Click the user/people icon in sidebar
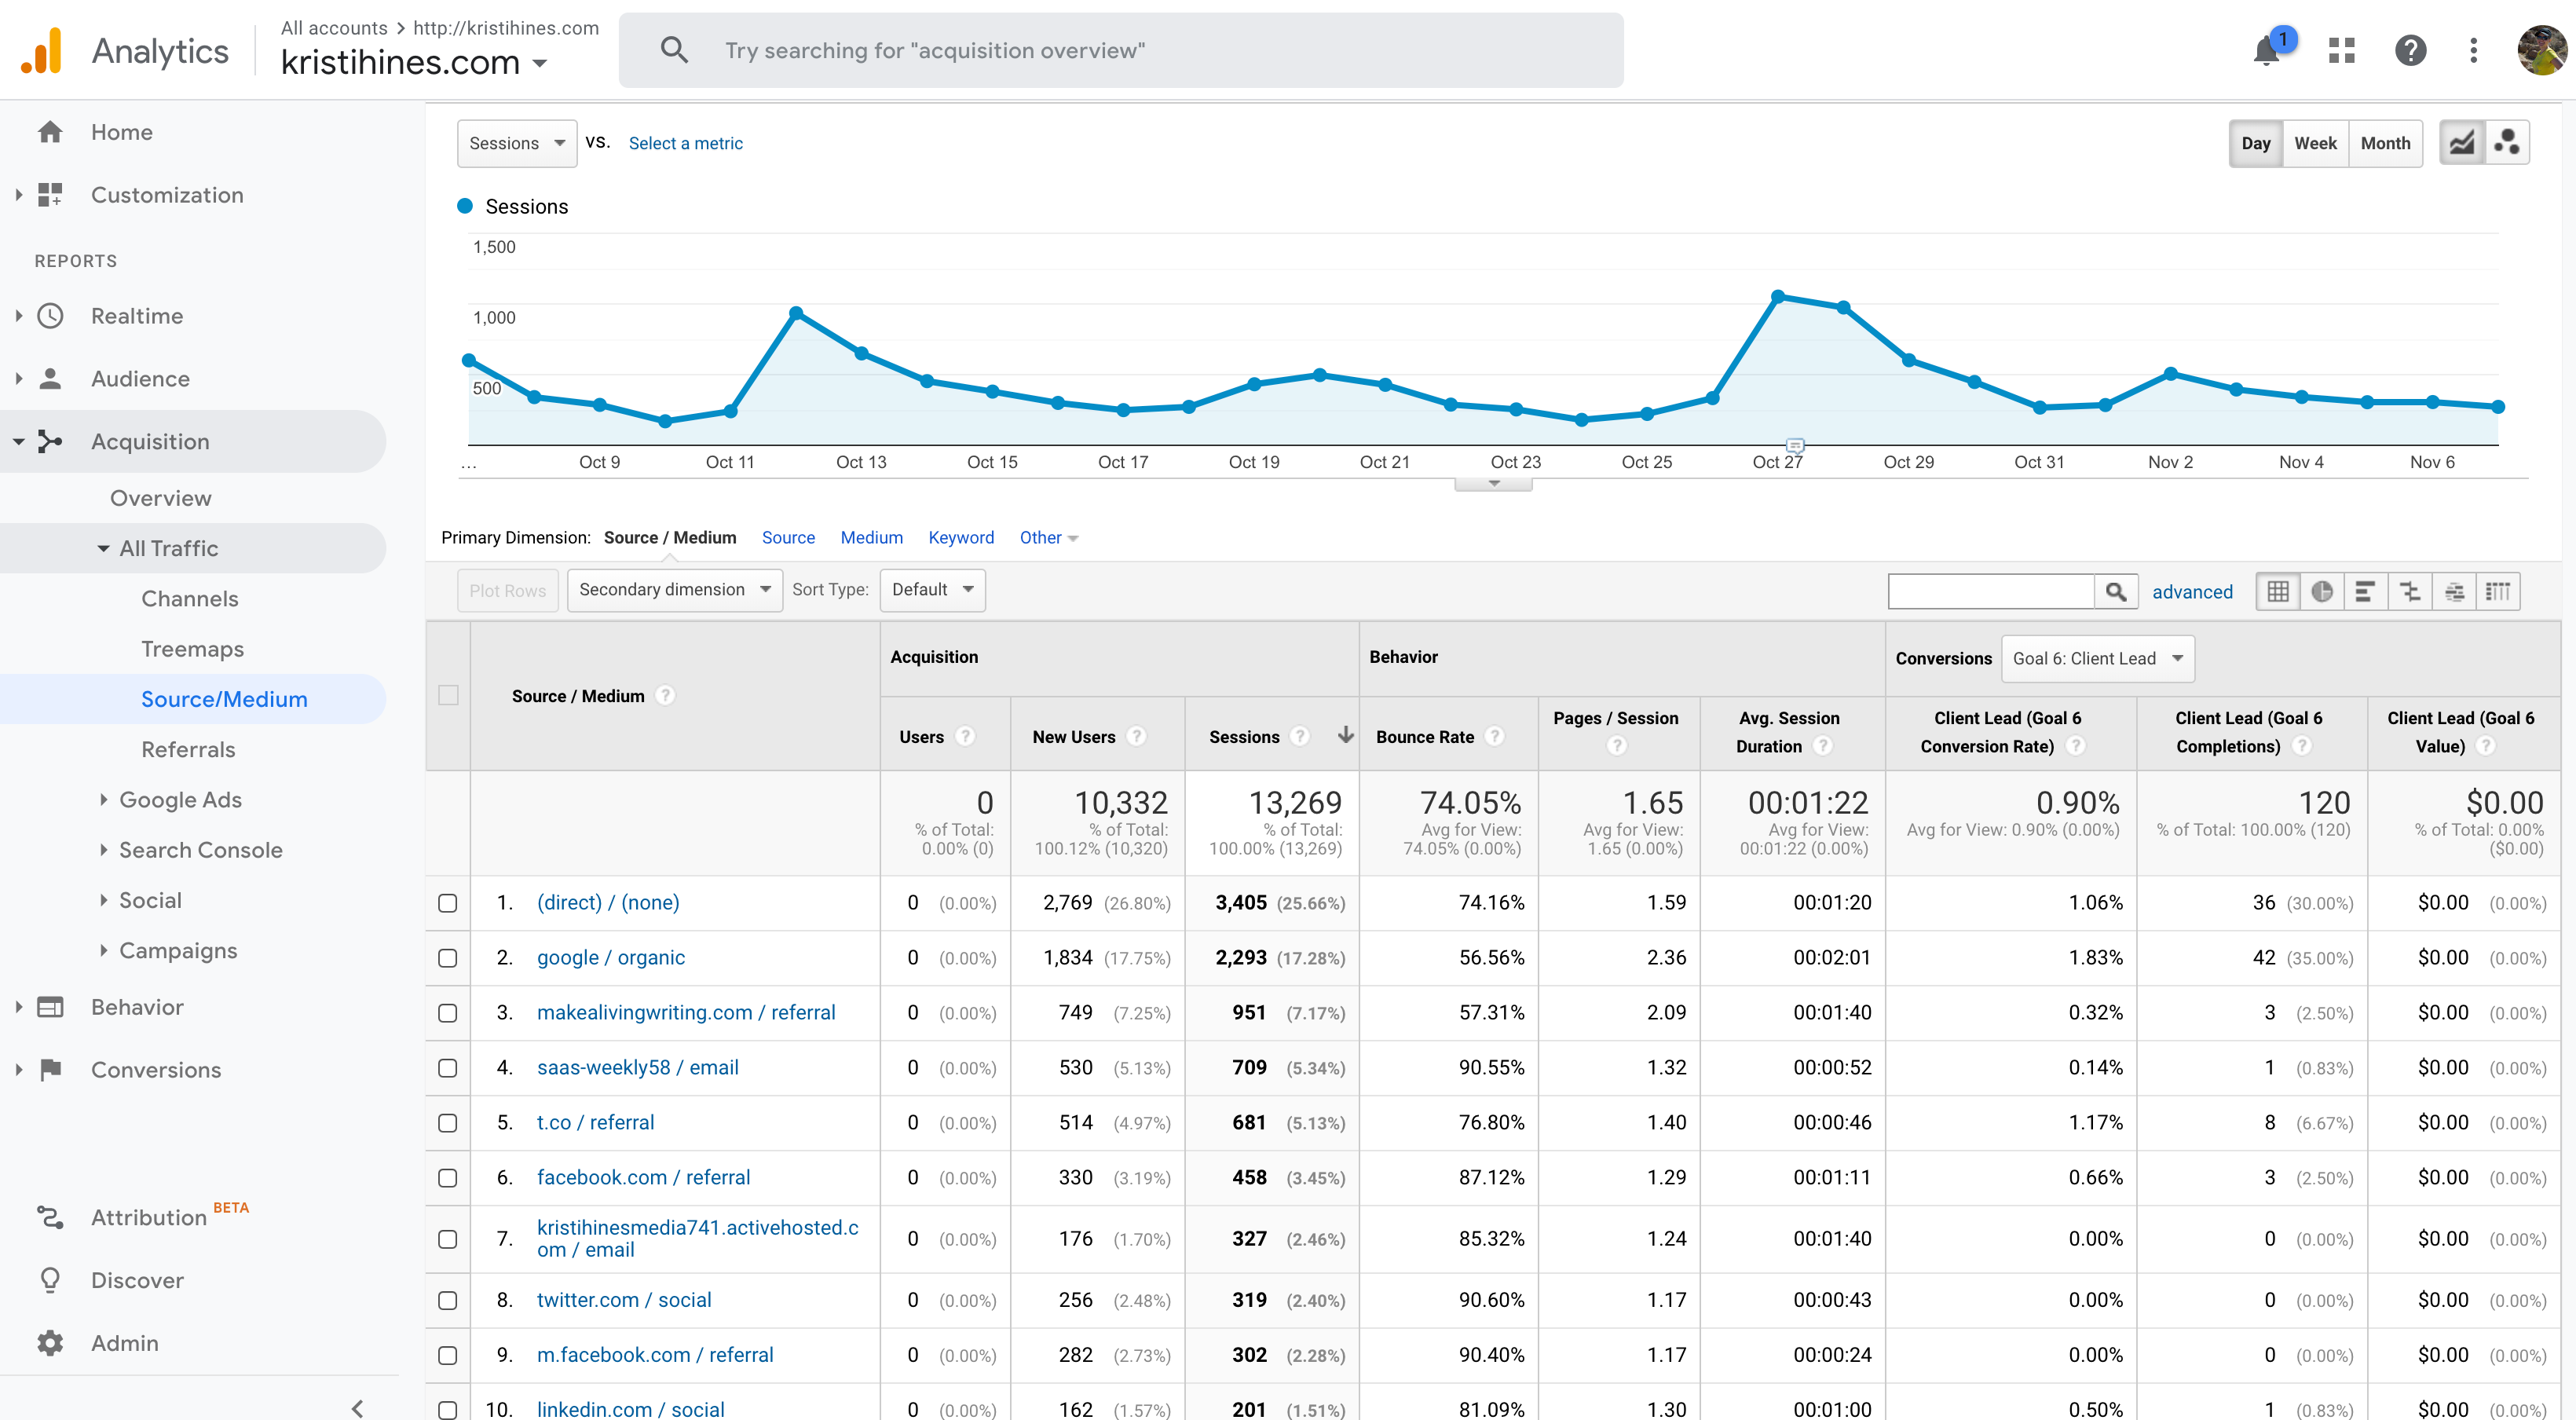 49,378
